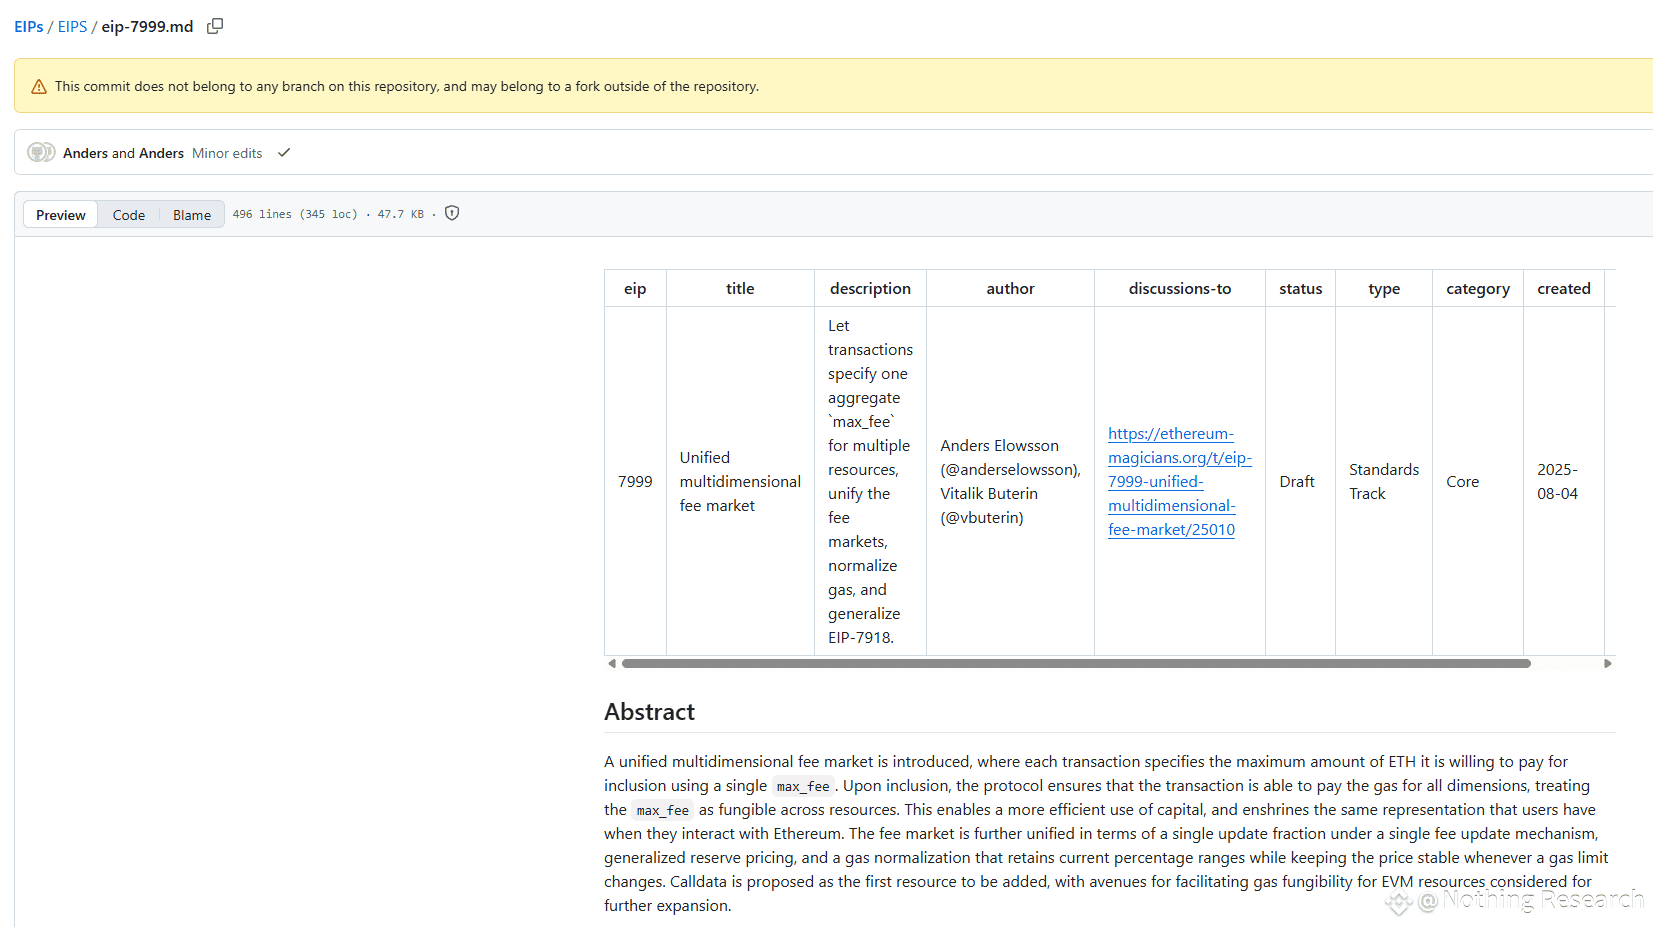Click the table's left scroll arrow

pos(612,663)
